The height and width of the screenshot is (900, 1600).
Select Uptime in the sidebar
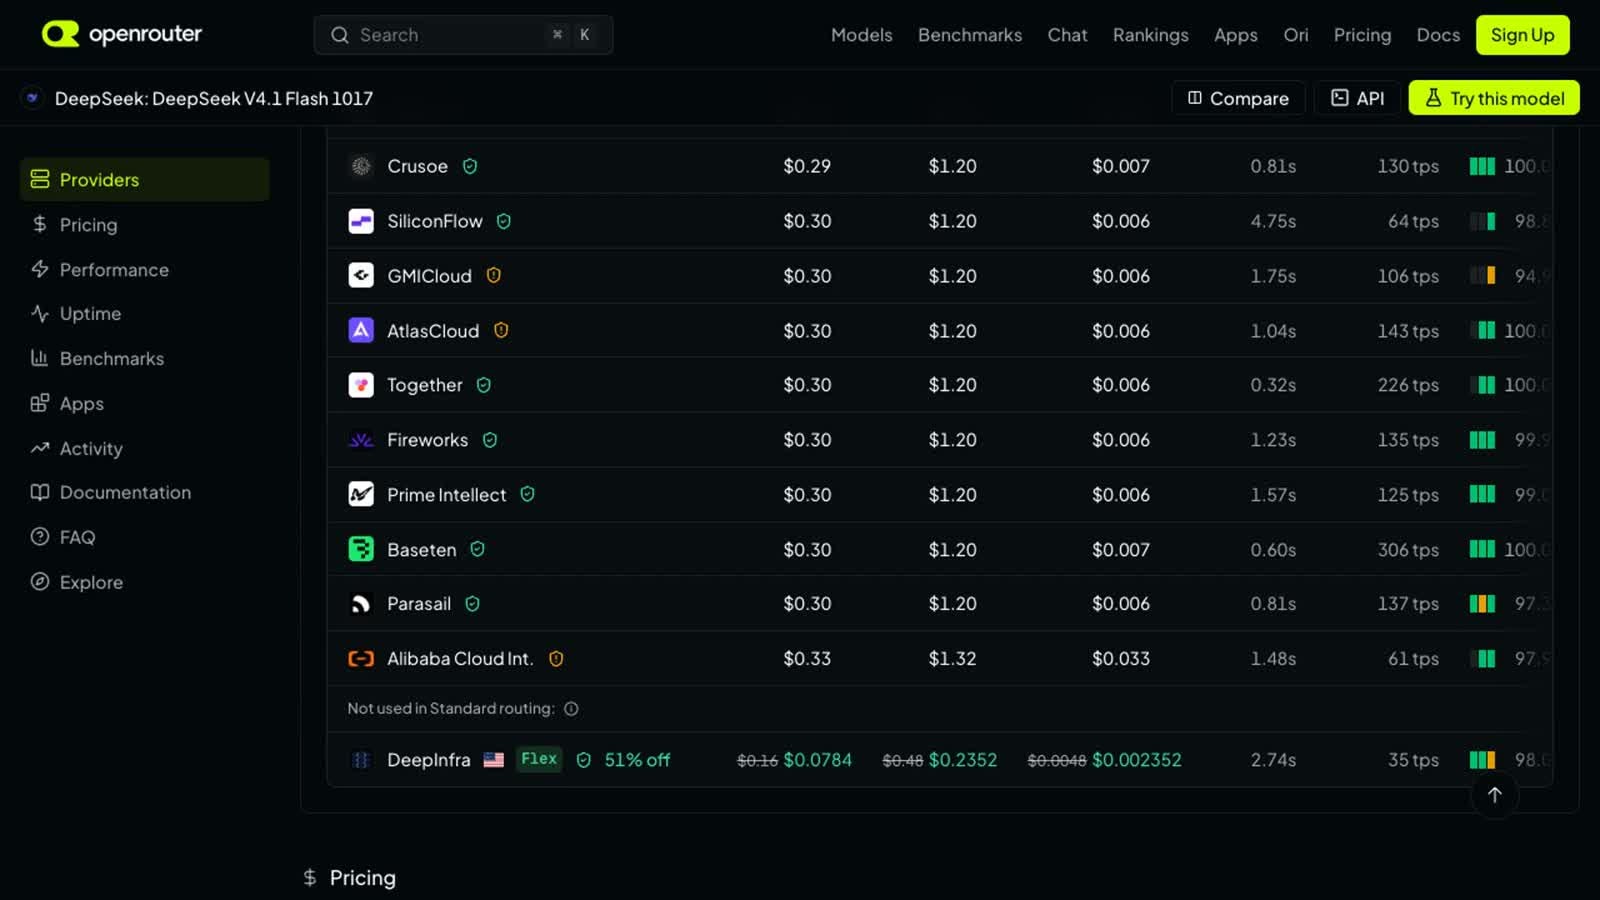pos(145,314)
